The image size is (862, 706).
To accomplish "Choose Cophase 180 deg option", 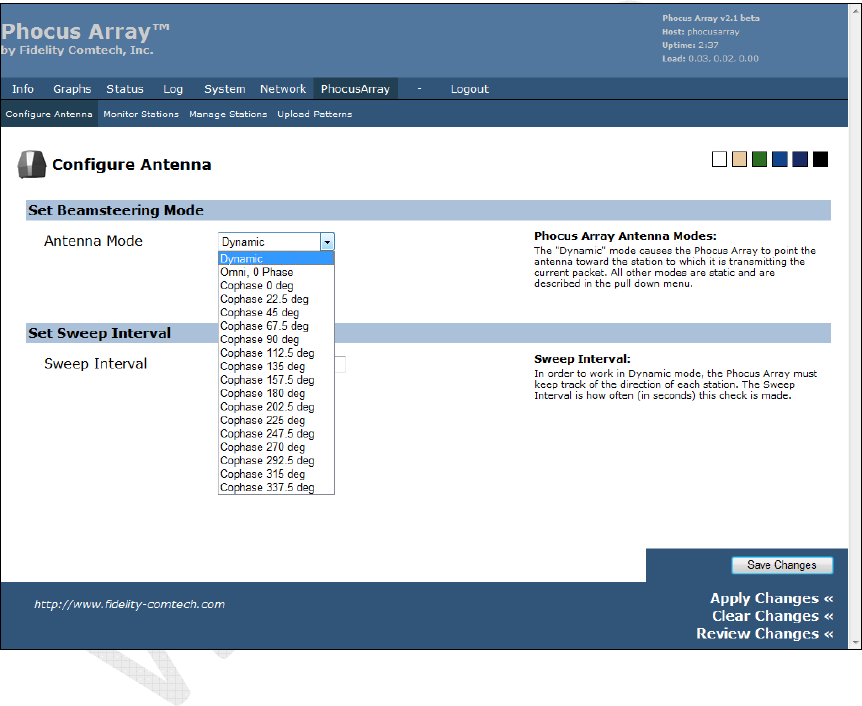I will (x=276, y=393).
